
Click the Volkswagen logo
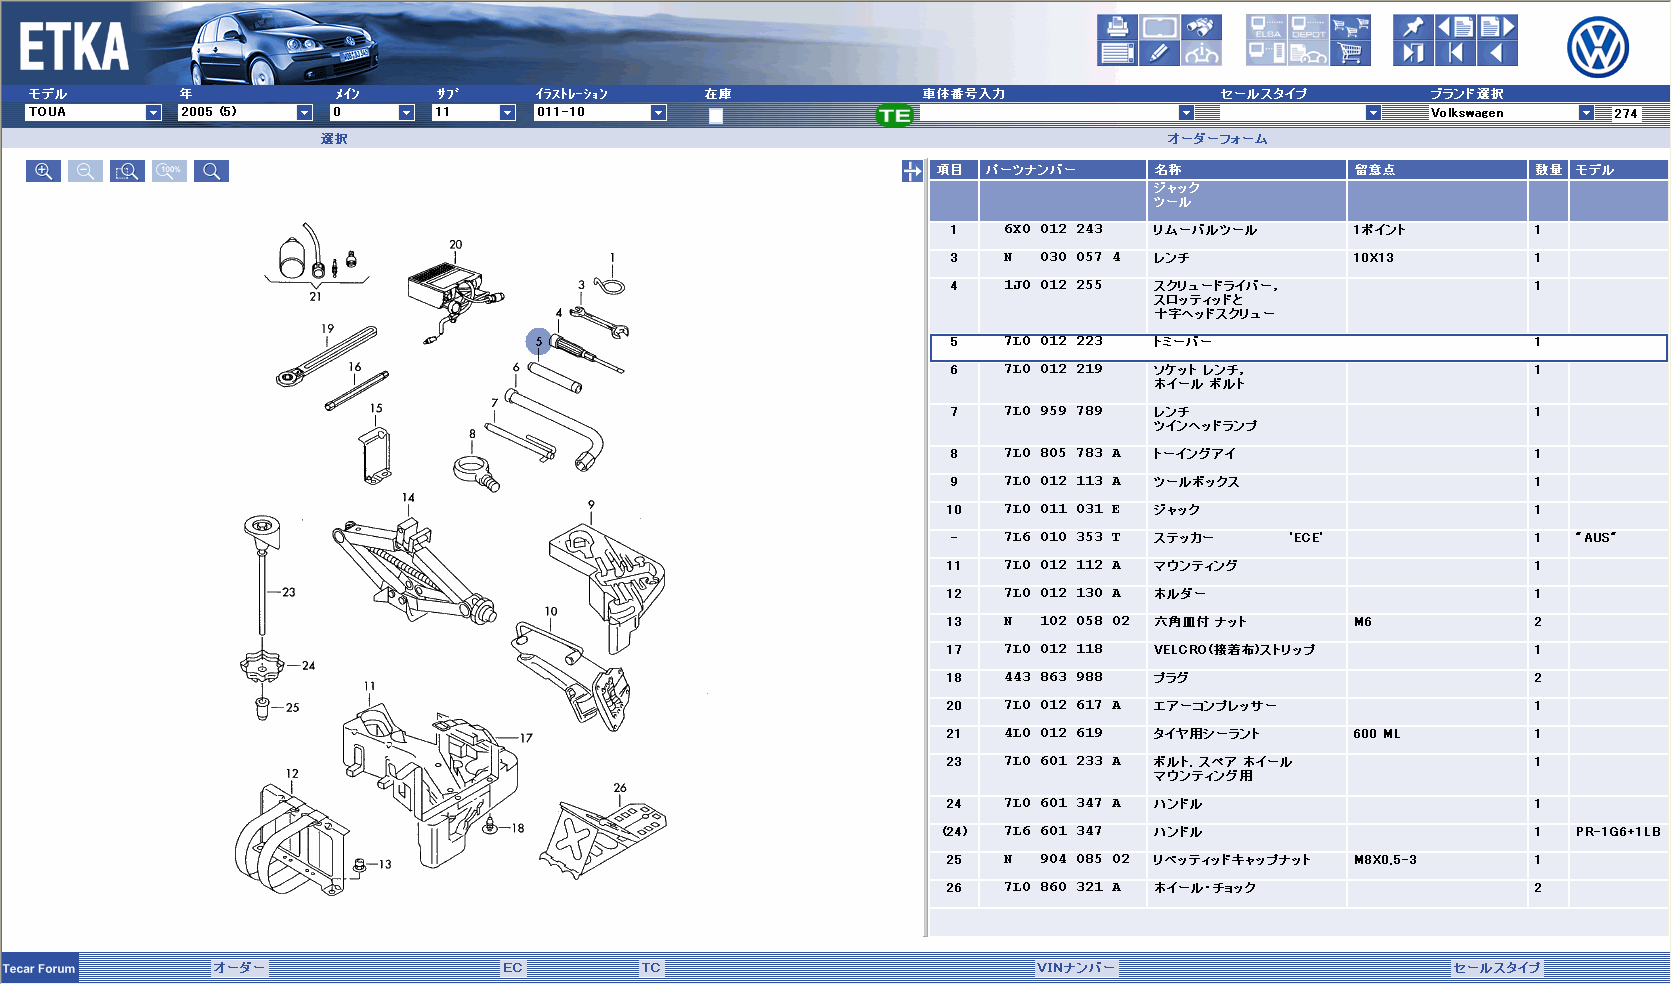[1597, 47]
